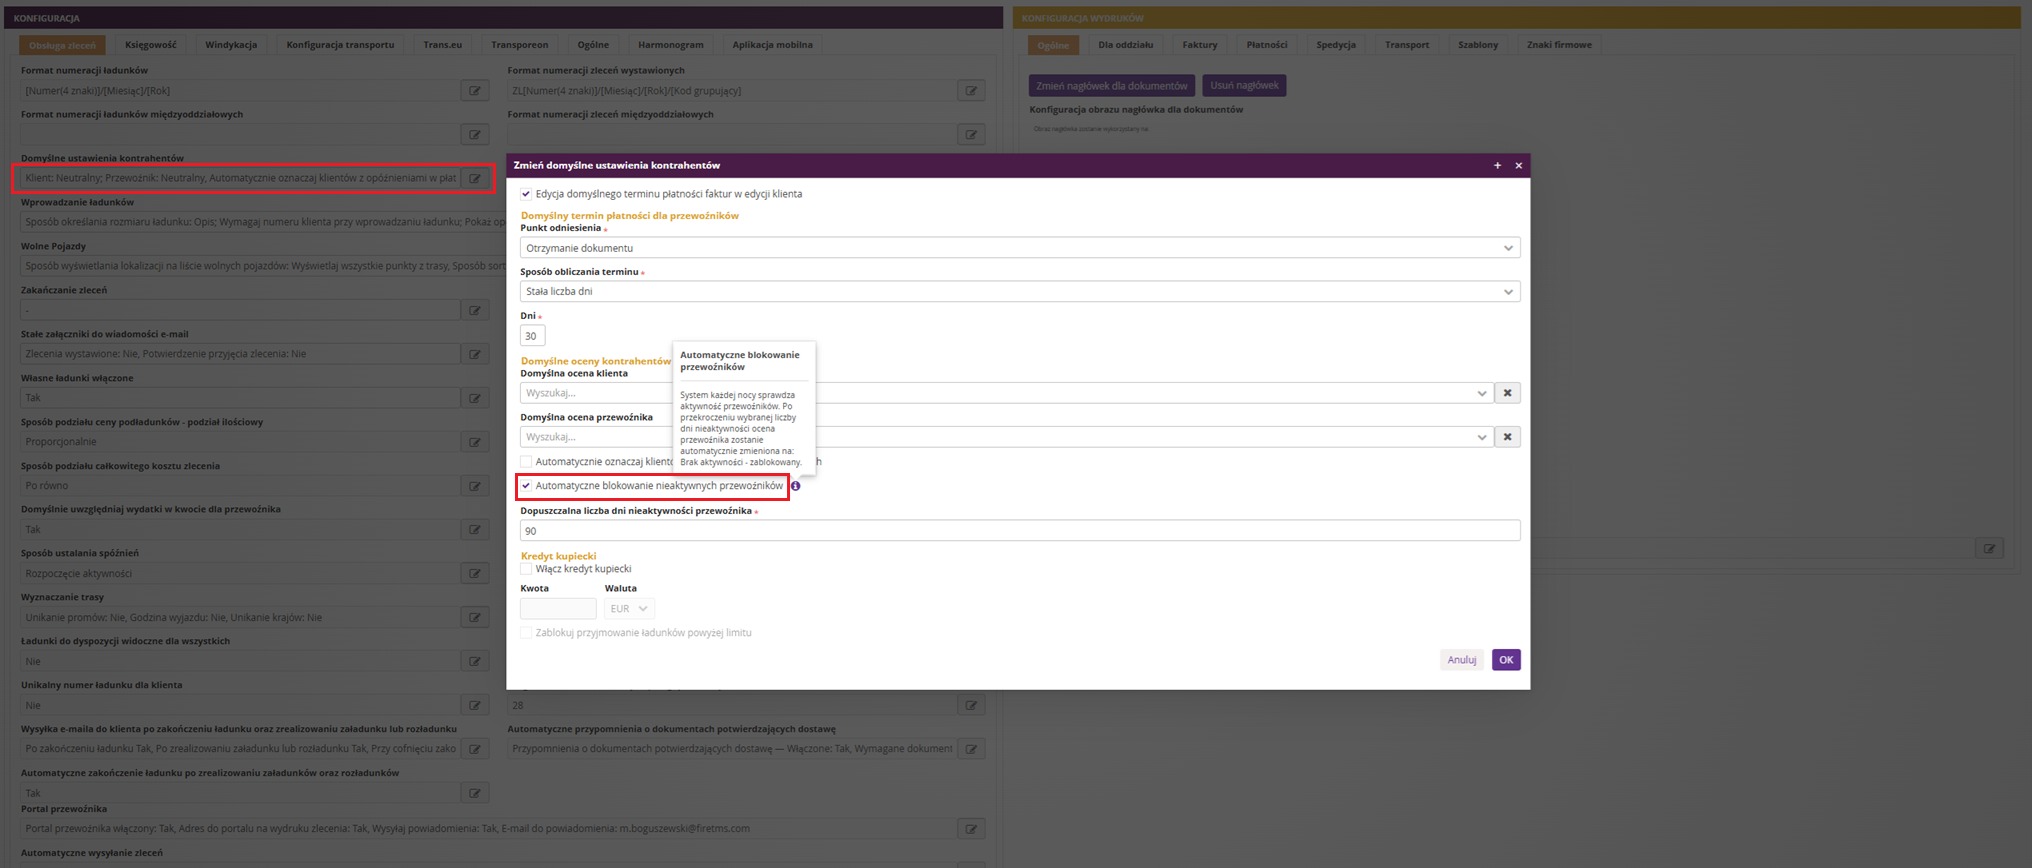The image size is (2032, 868).
Task: Click the Usuń nagłówek button
Action: coord(1244,86)
